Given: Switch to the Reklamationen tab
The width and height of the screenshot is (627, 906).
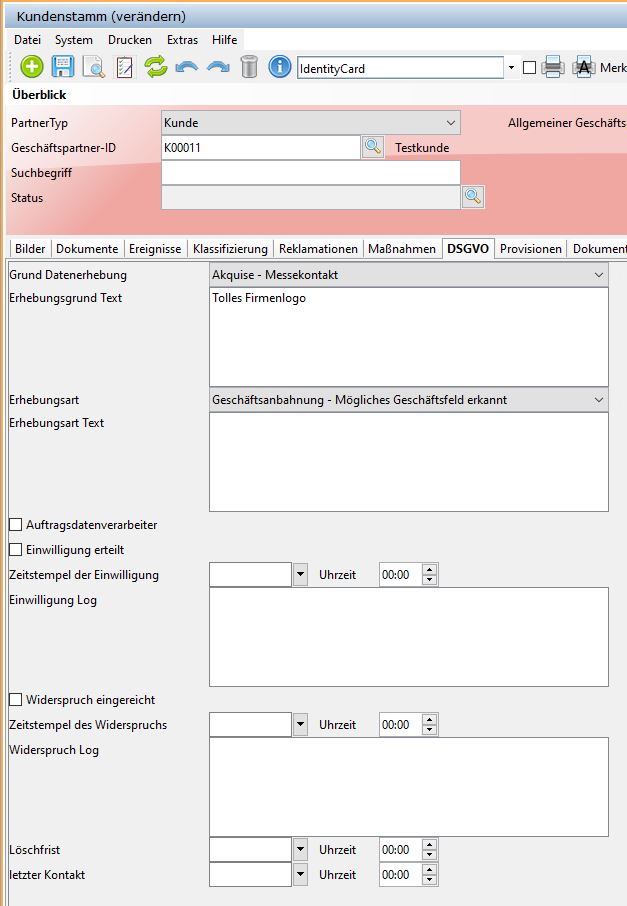Looking at the screenshot, I should [318, 249].
